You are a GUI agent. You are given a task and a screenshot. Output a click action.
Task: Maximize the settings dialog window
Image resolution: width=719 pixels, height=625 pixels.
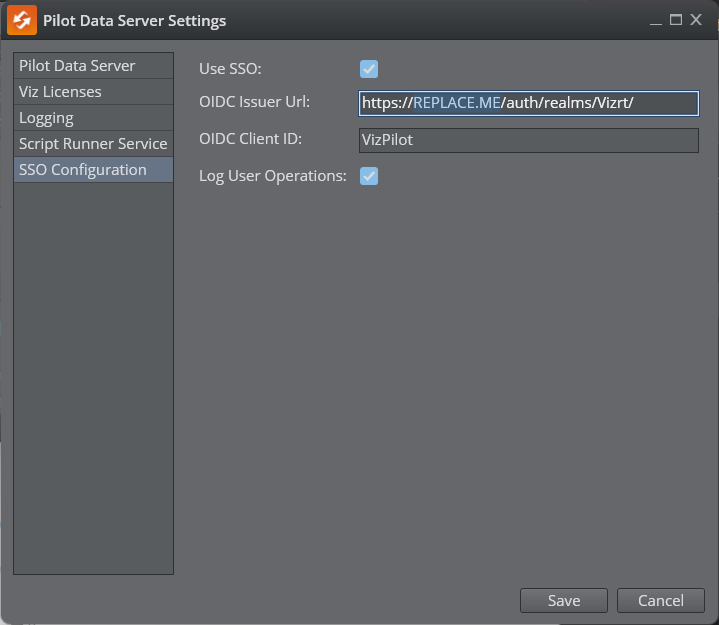(x=676, y=20)
